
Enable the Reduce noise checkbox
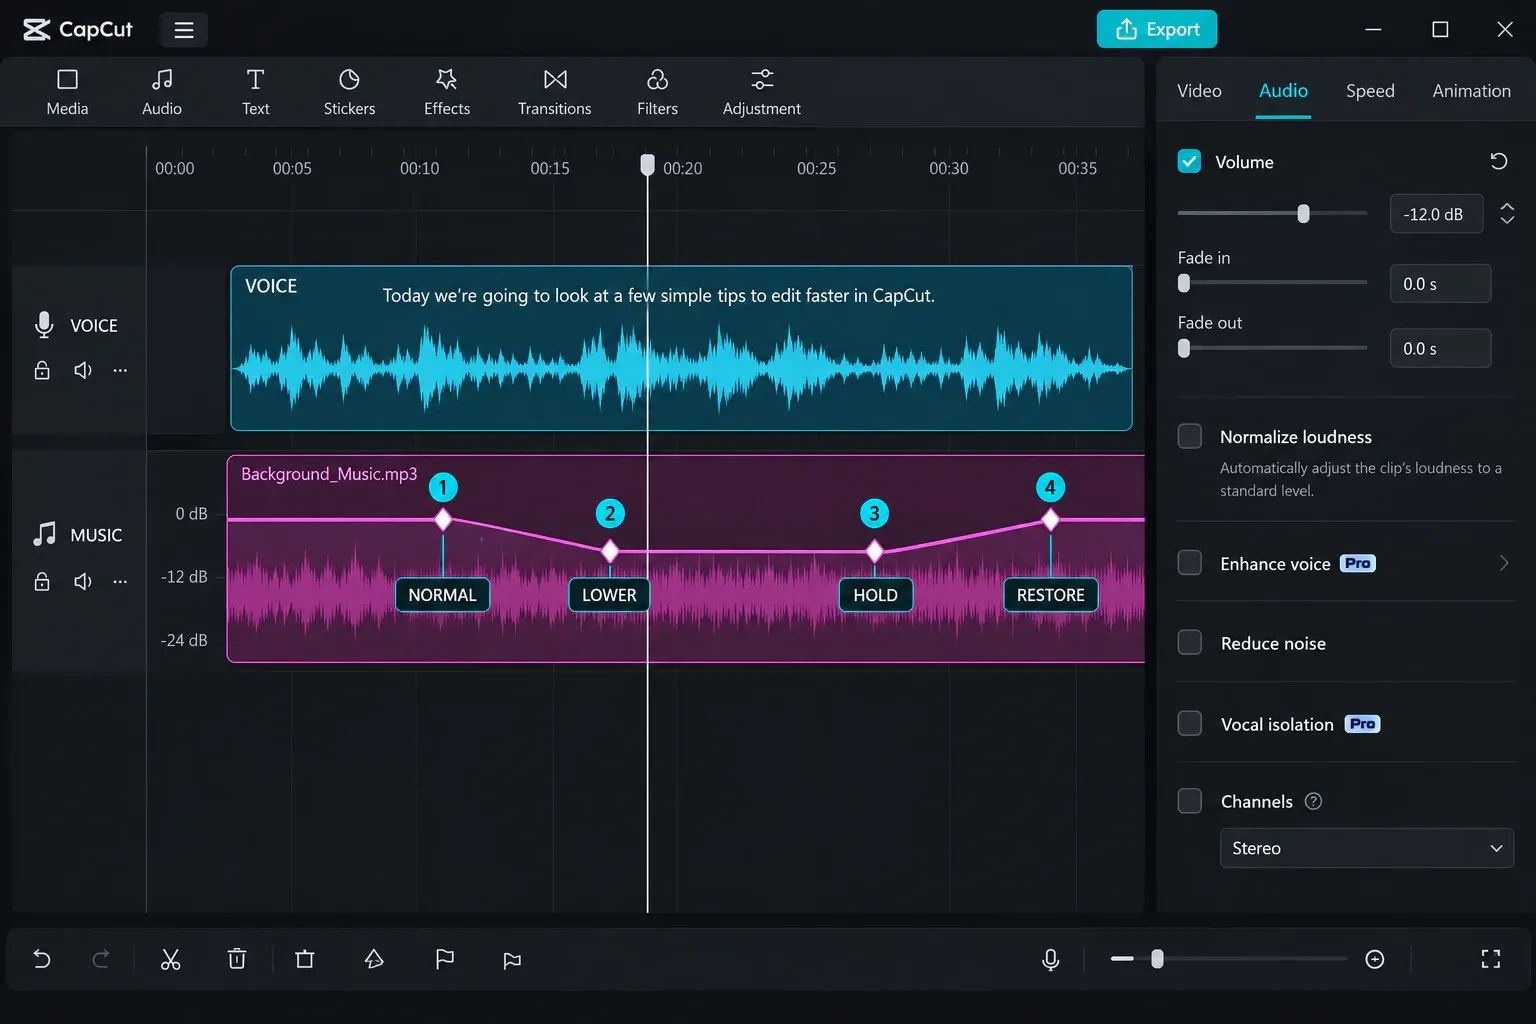(1189, 642)
